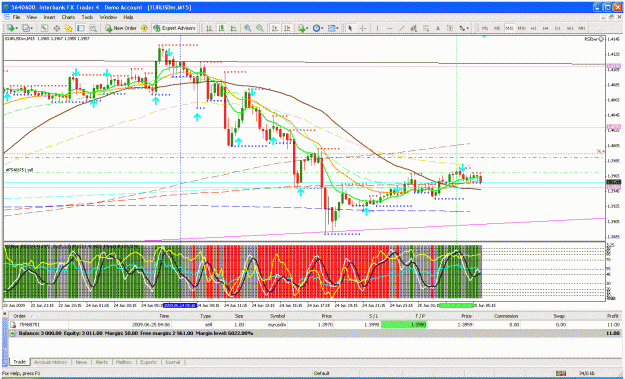
Task: Open the Indicators list dropdown
Action: [x=303, y=28]
